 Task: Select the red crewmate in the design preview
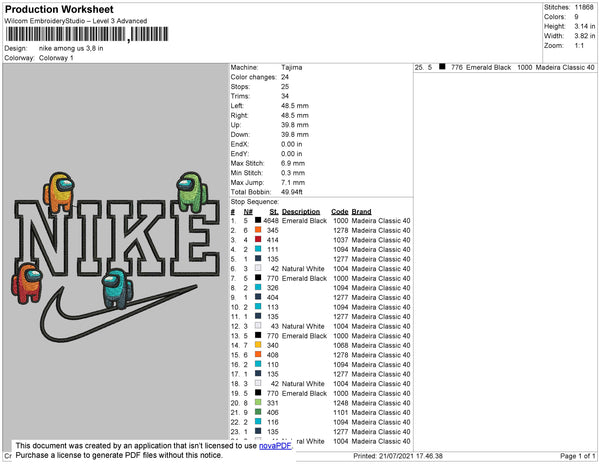pyautogui.click(x=26, y=283)
